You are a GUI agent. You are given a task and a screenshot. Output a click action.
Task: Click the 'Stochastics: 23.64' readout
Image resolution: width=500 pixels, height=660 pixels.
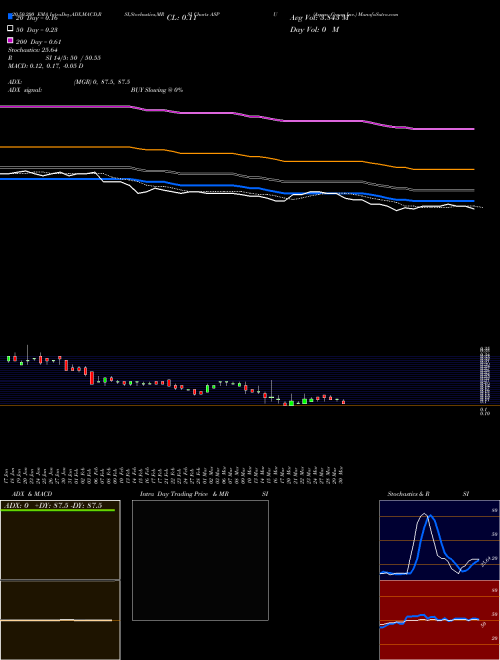[32, 50]
